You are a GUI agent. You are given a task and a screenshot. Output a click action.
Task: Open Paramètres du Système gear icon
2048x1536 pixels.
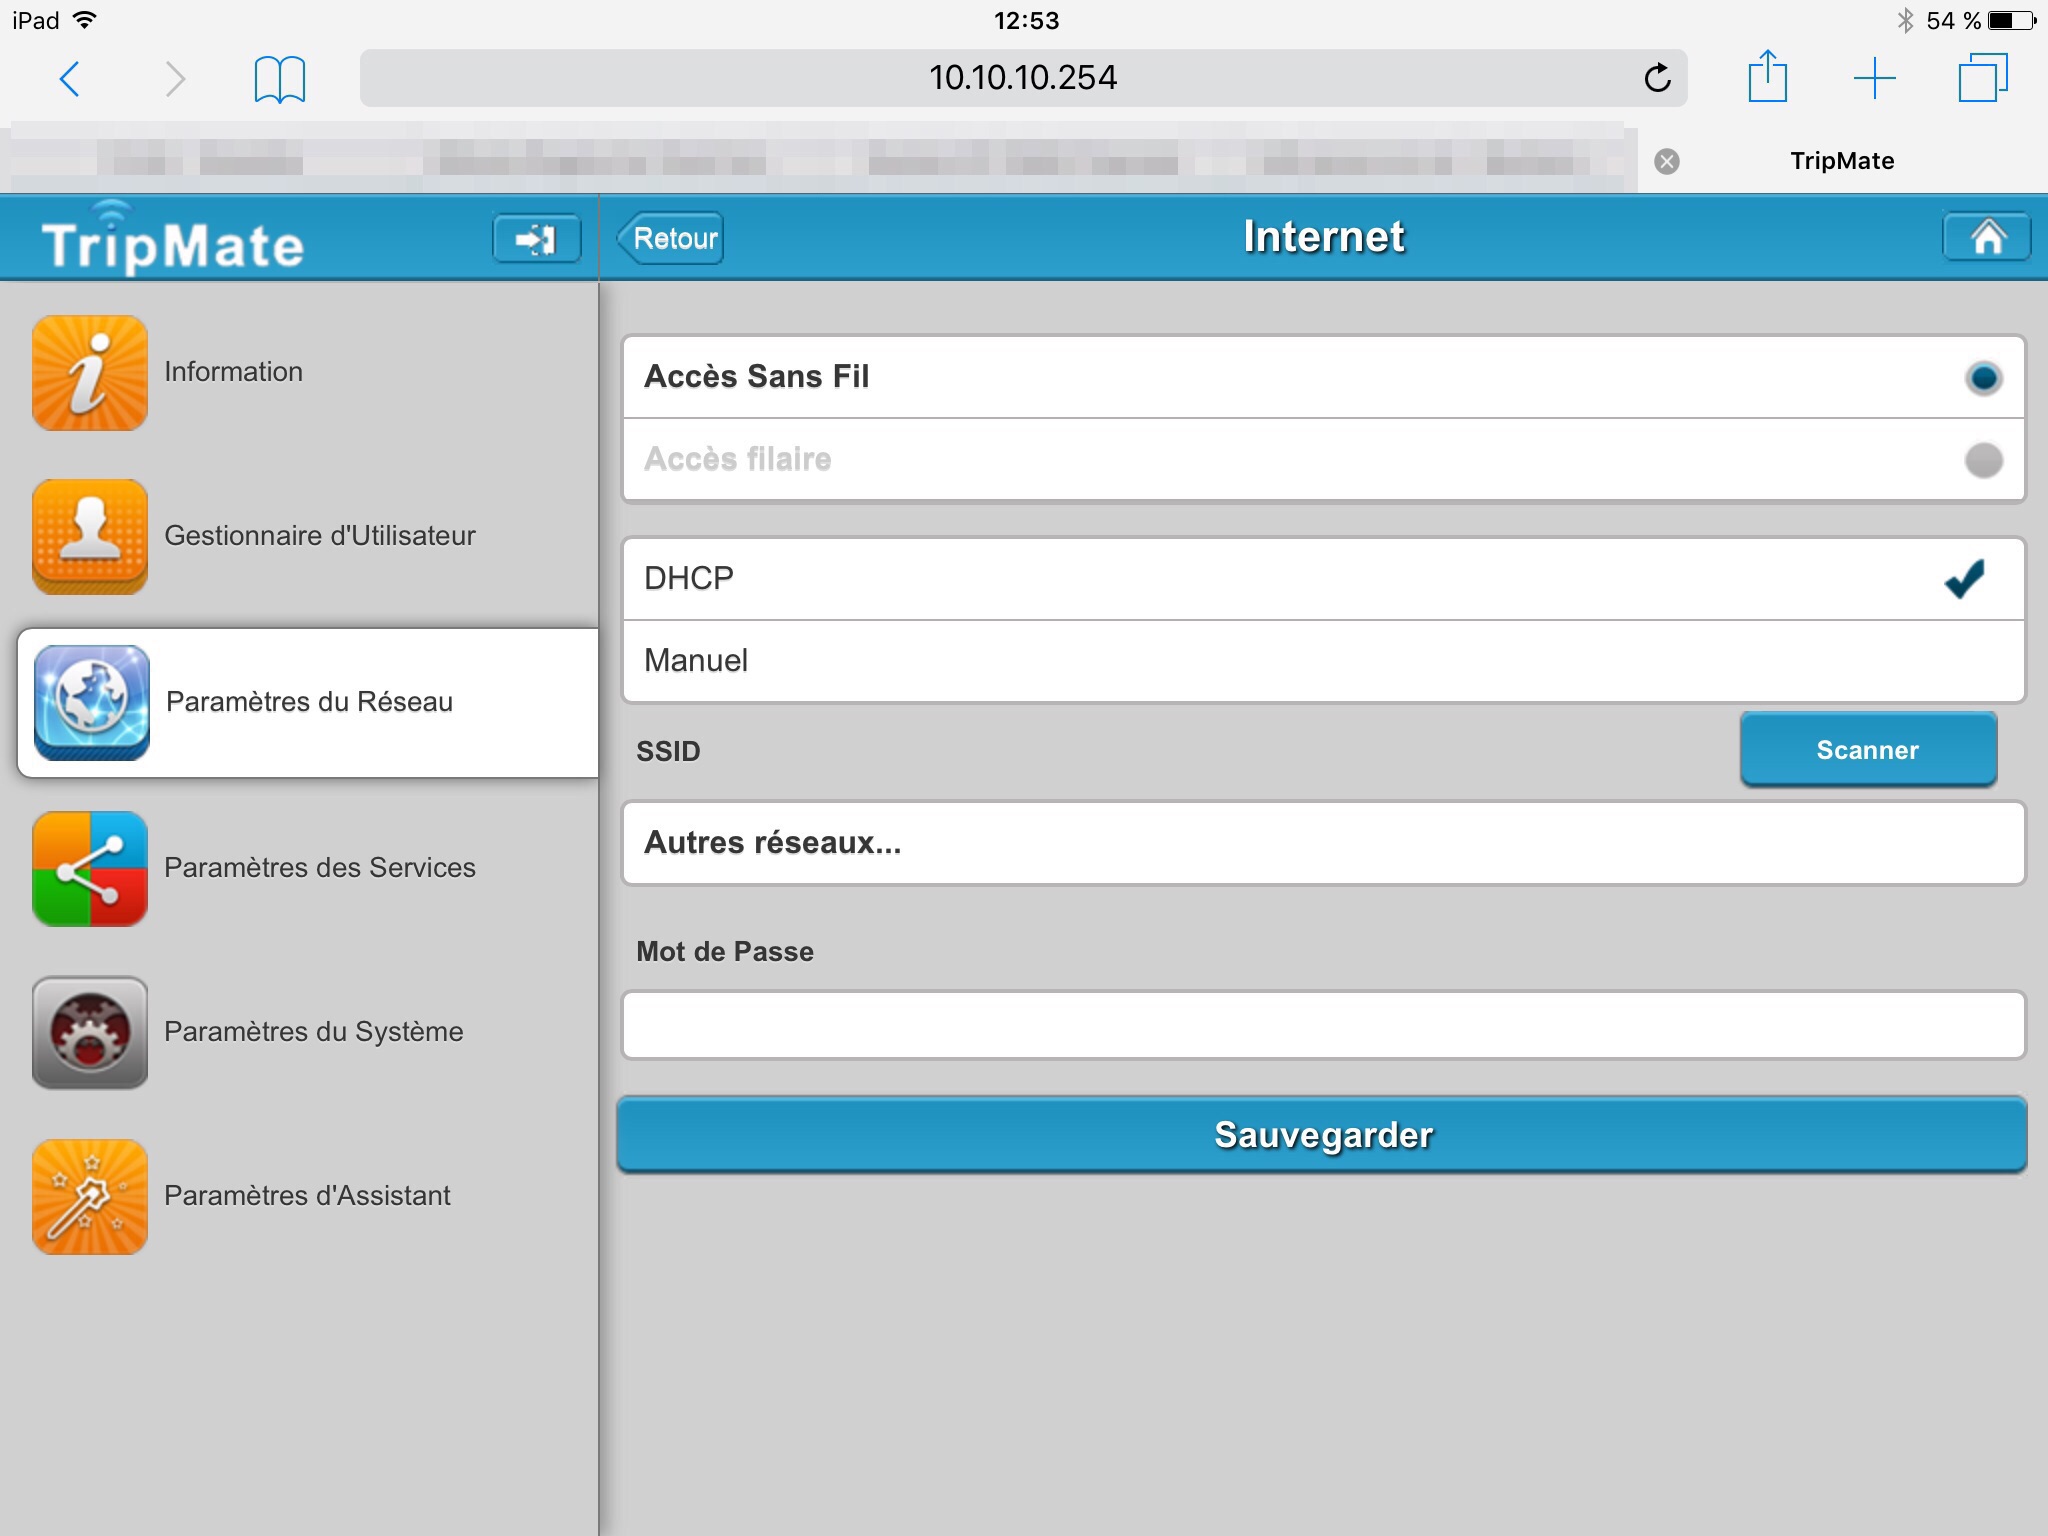90,1032
